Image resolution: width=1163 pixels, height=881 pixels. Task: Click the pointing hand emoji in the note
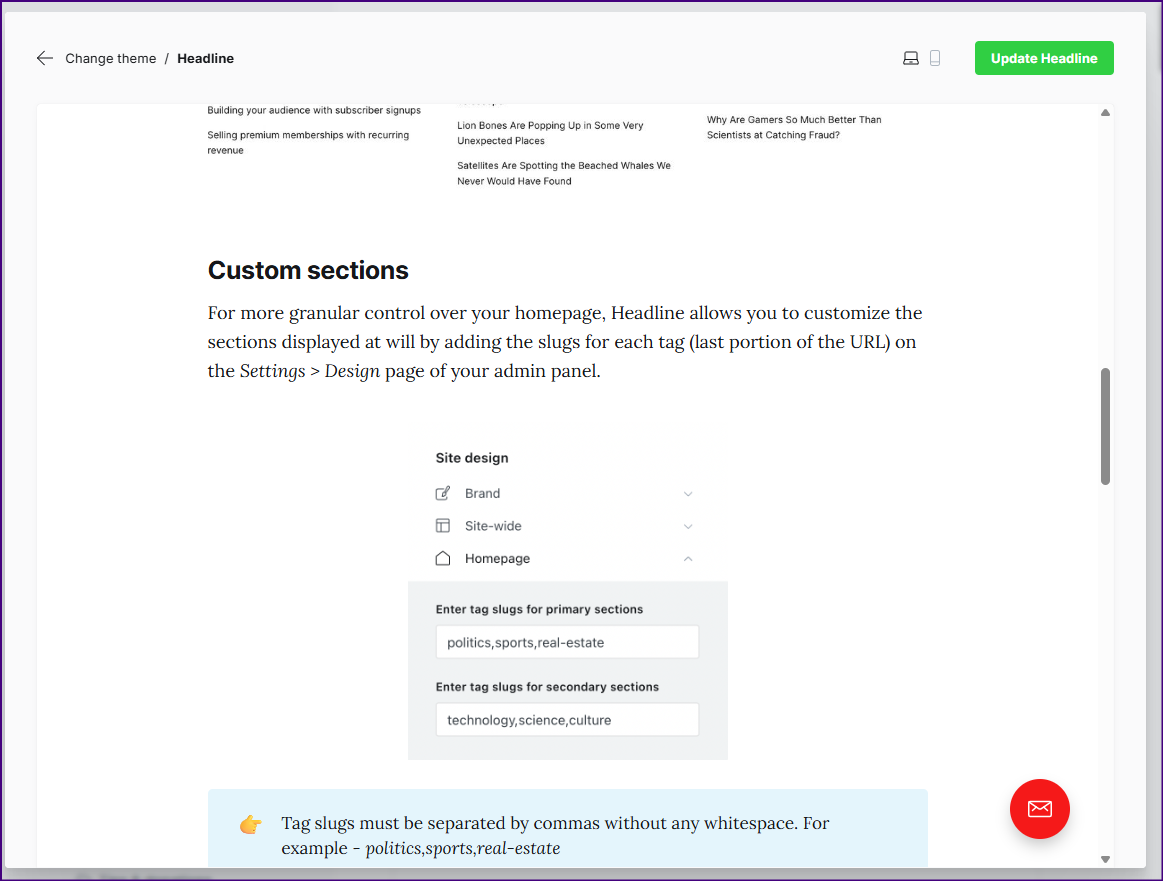[250, 825]
